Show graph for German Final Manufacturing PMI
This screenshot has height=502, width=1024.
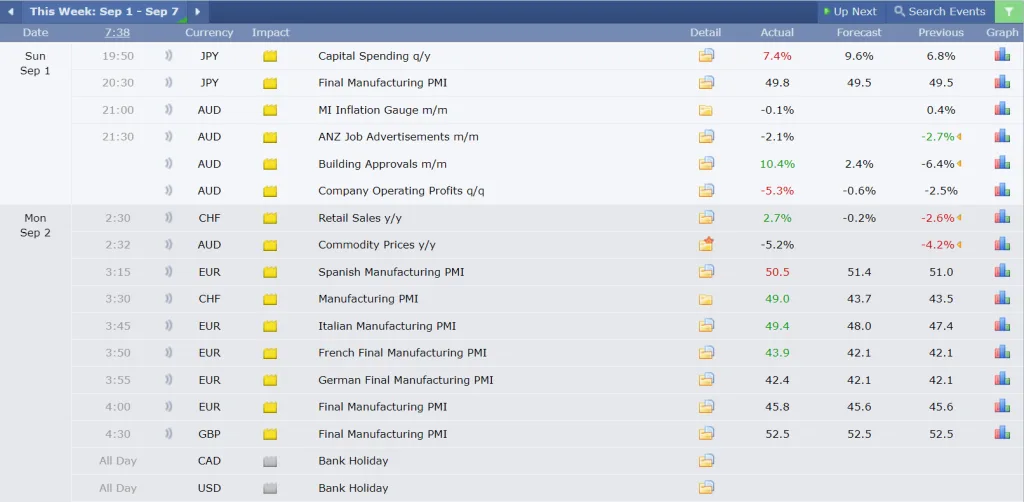coord(1001,379)
